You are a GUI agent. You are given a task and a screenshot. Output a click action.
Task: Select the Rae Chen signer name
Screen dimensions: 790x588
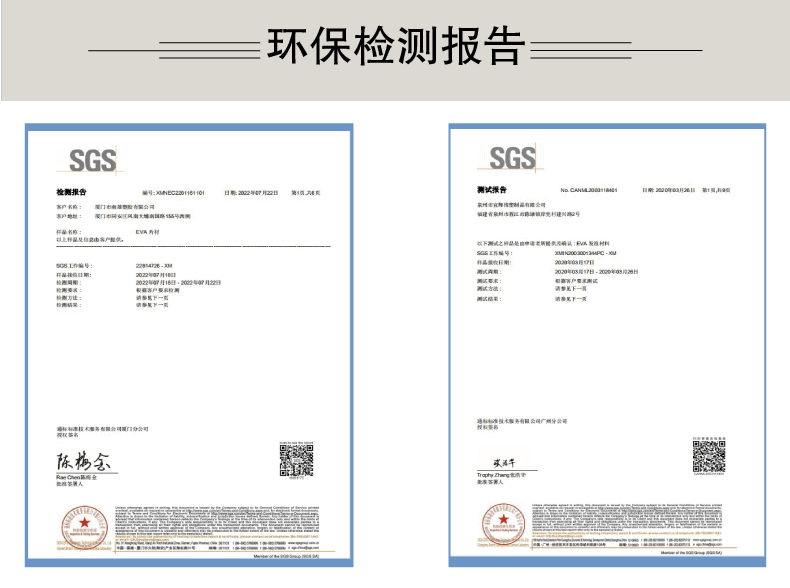click(x=76, y=477)
